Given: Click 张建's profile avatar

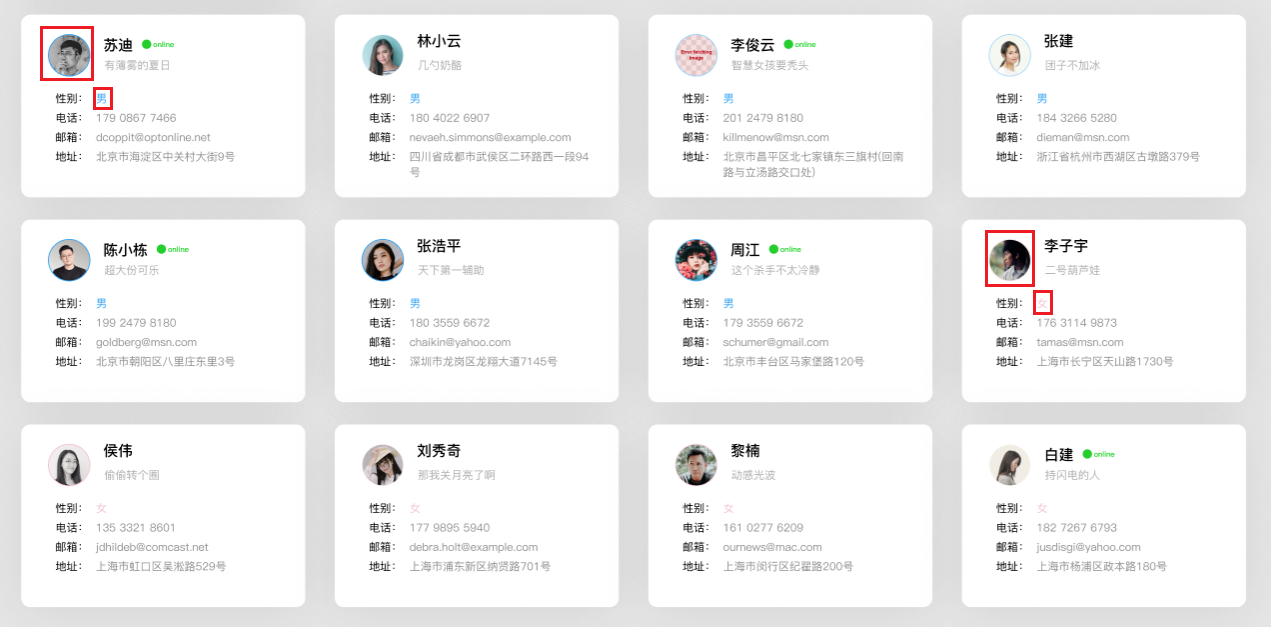Looking at the screenshot, I should pyautogui.click(x=1009, y=55).
